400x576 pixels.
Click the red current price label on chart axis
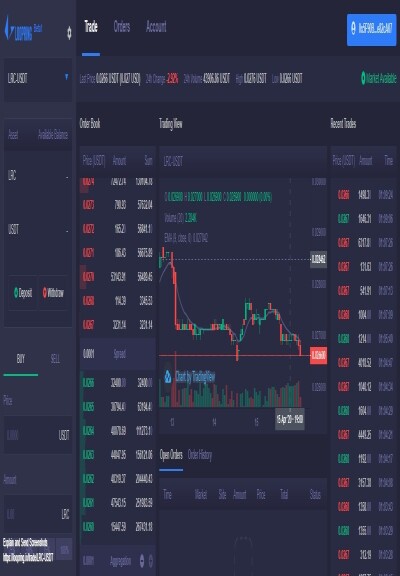[x=318, y=355]
